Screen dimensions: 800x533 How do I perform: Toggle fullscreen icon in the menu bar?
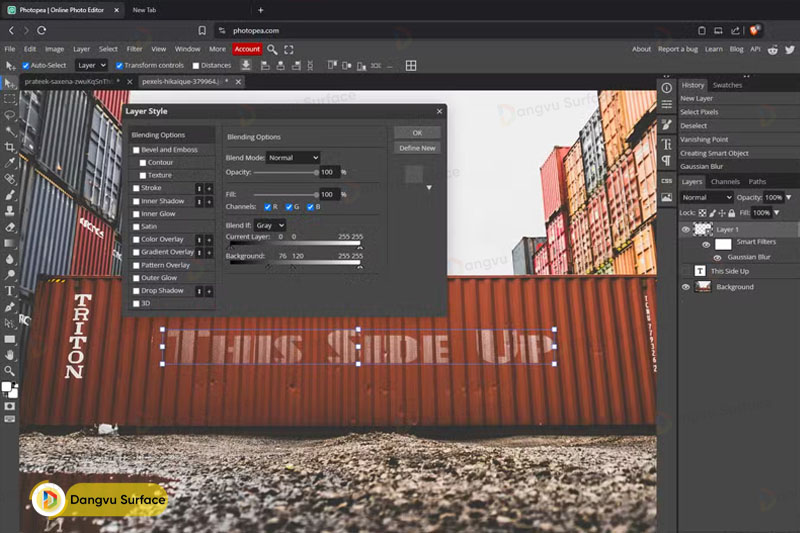289,49
